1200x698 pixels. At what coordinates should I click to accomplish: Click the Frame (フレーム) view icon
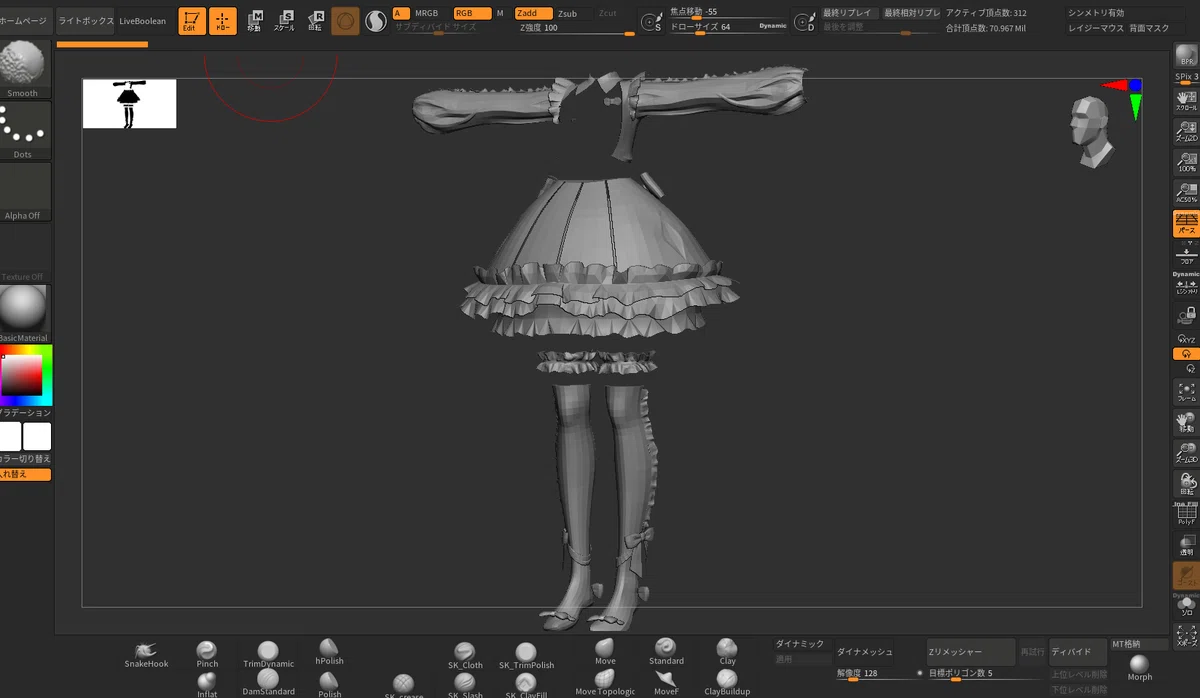(1186, 392)
